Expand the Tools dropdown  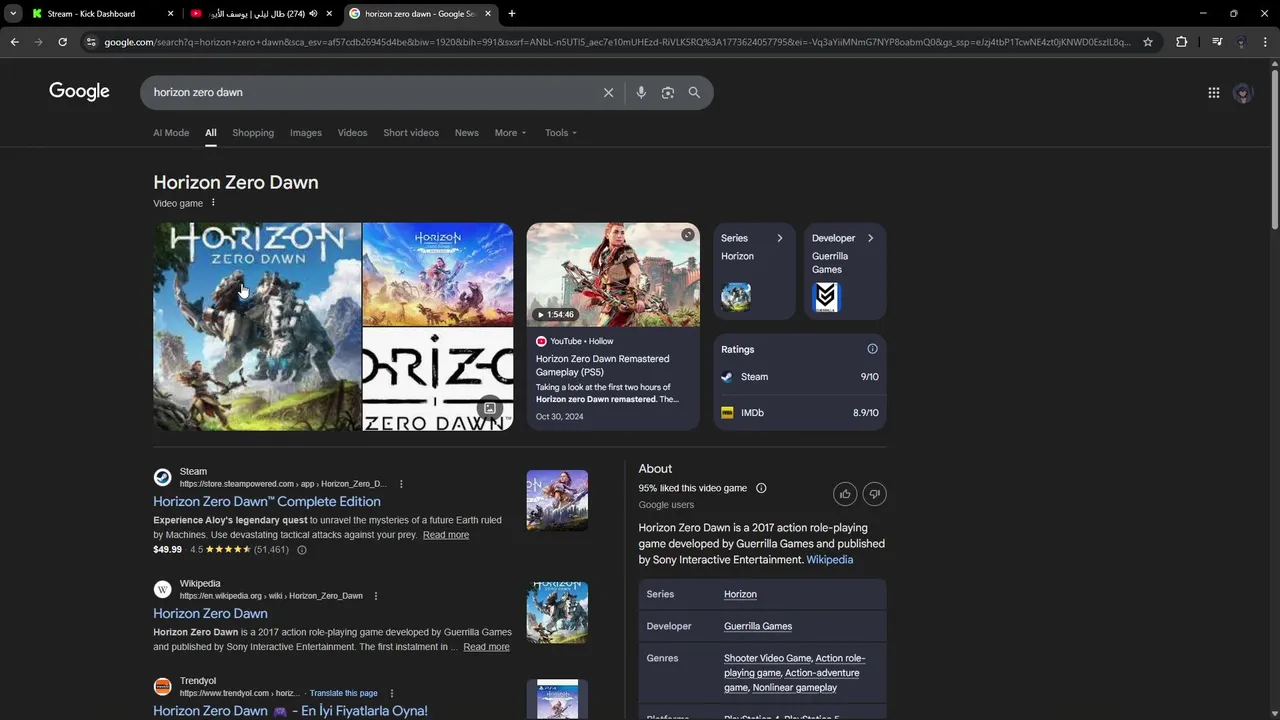click(561, 133)
